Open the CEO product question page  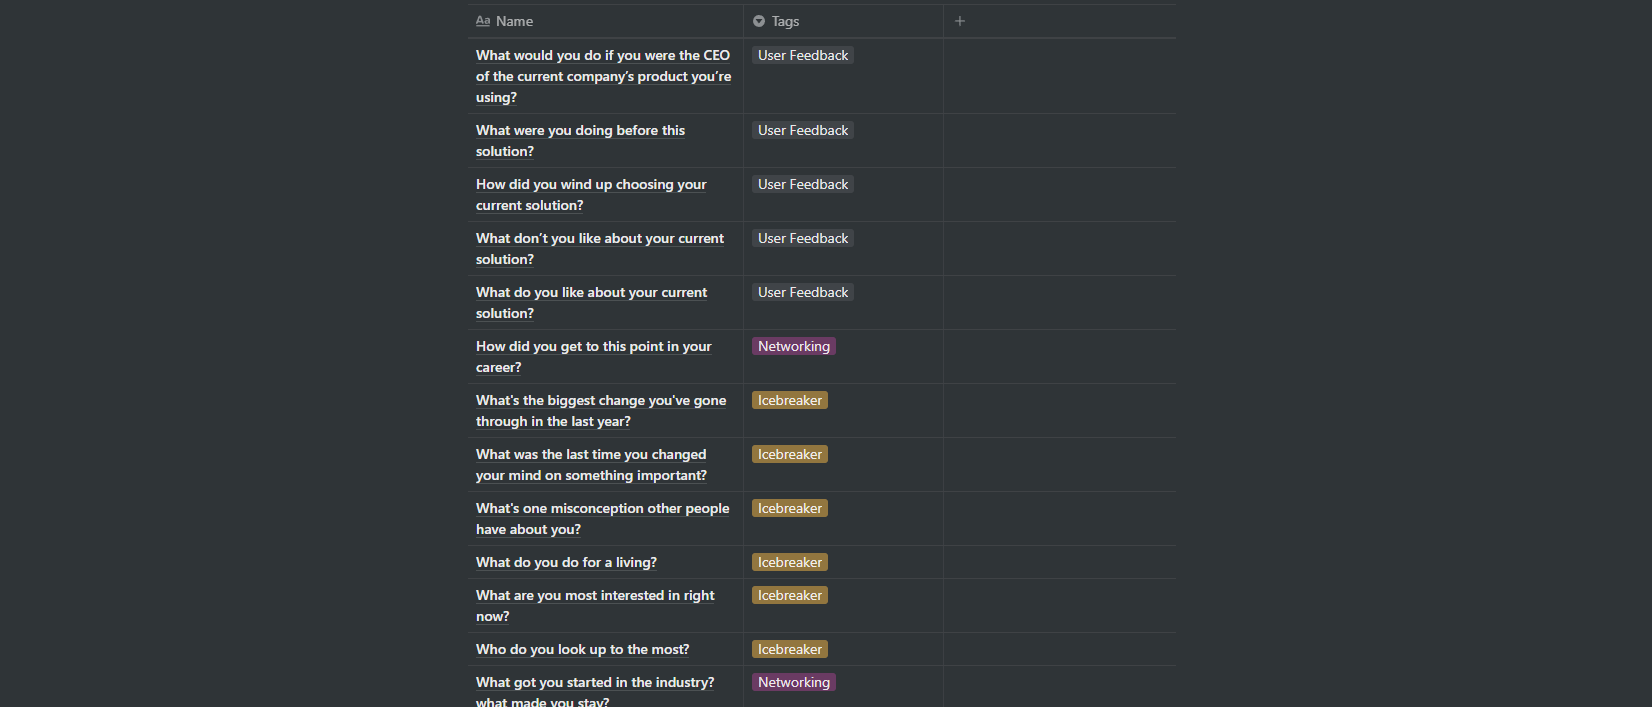pyautogui.click(x=603, y=76)
